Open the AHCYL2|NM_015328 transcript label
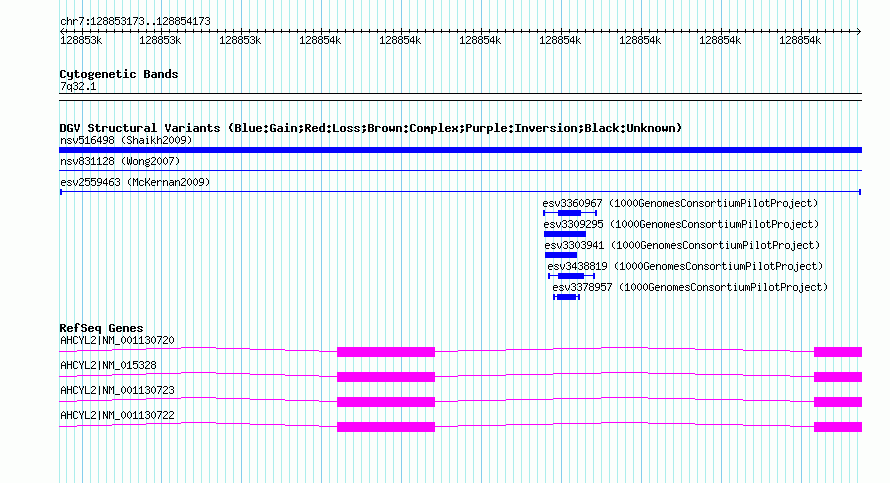The image size is (890, 483). click(108, 366)
